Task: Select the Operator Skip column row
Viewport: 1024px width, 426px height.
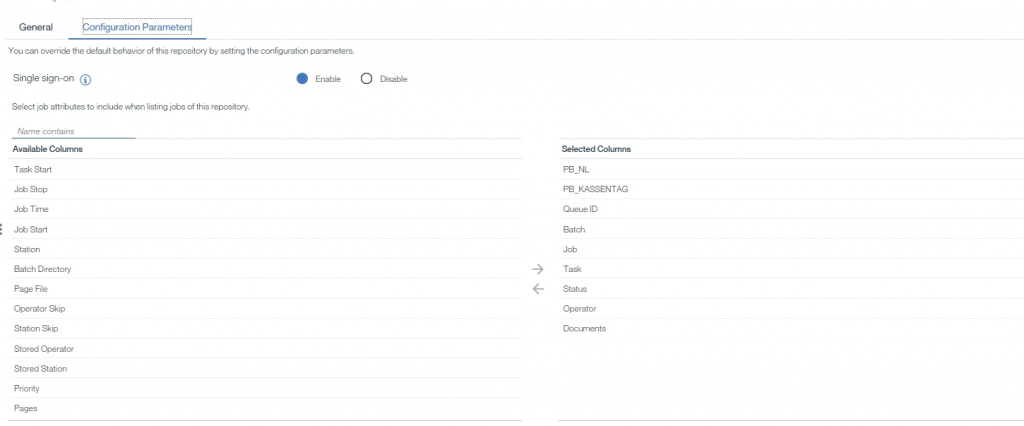Action: [x=266, y=309]
